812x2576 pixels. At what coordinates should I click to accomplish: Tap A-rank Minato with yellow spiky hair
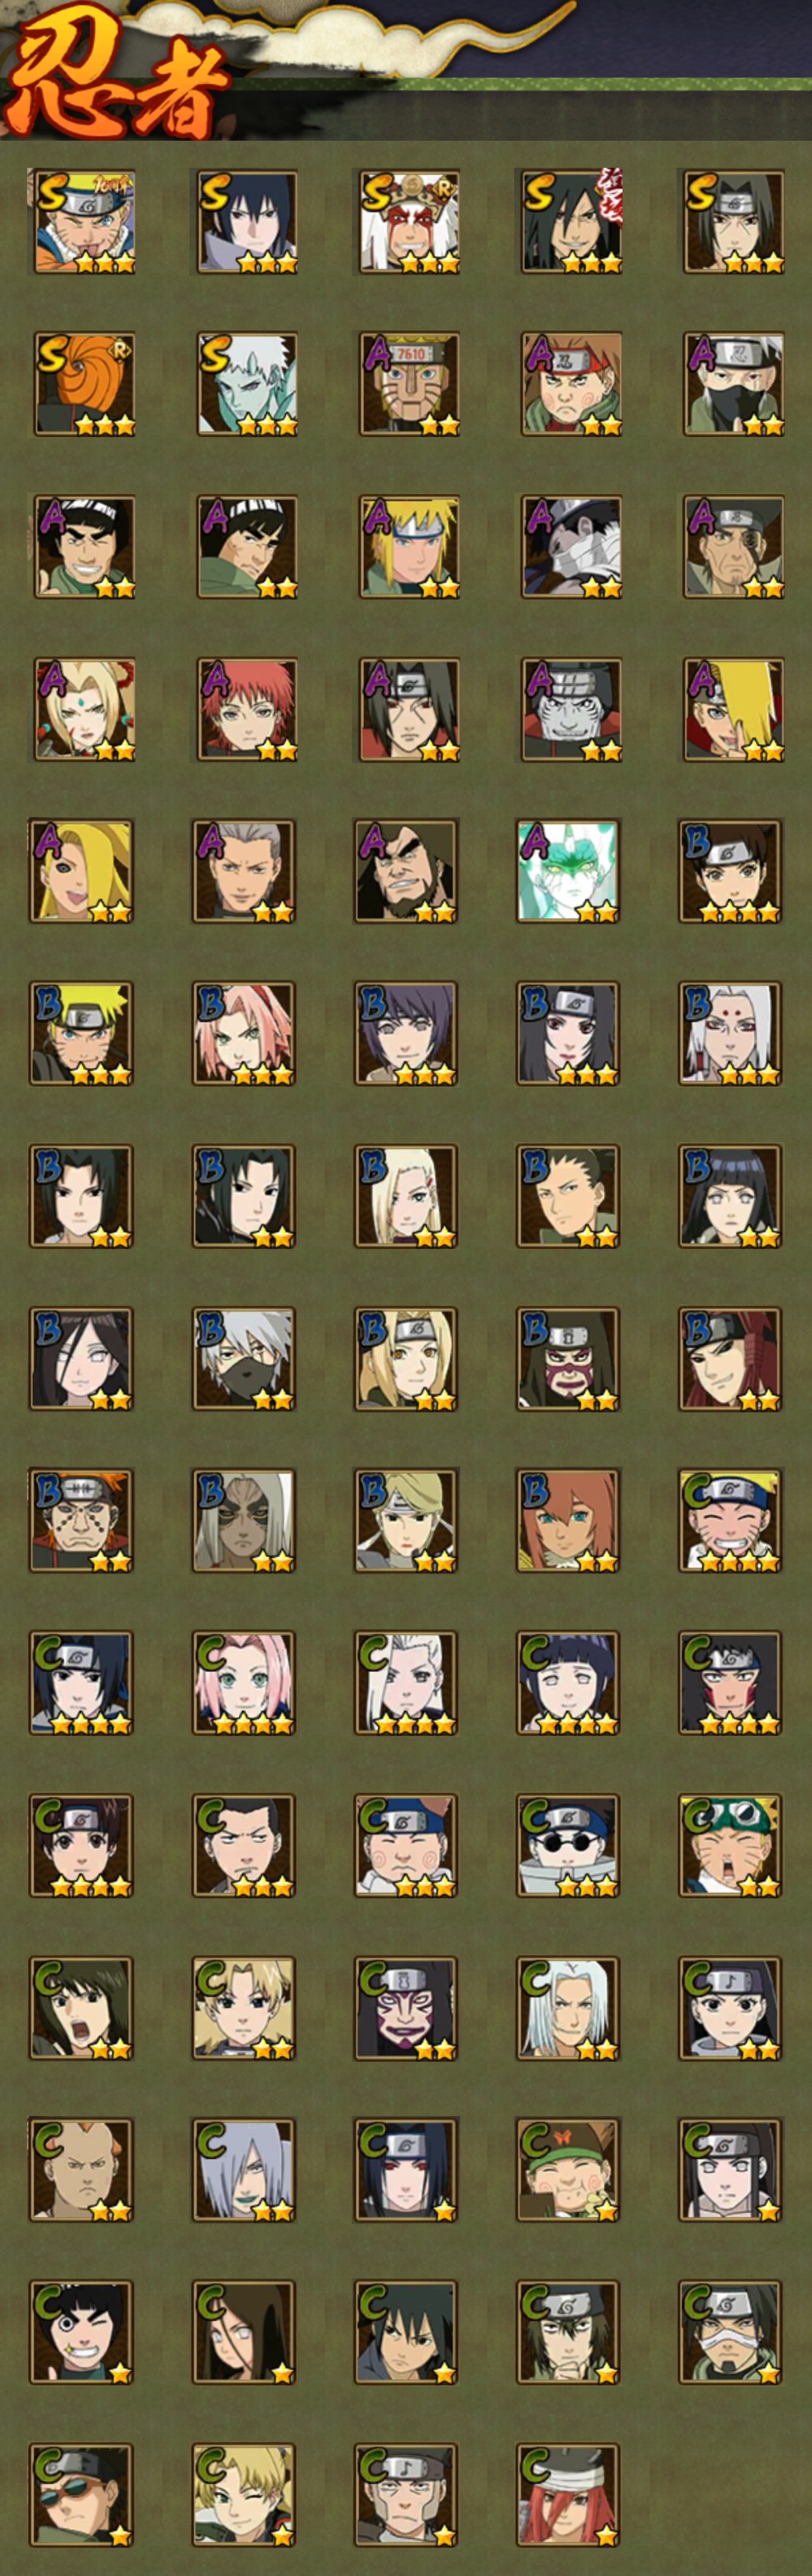(409, 547)
